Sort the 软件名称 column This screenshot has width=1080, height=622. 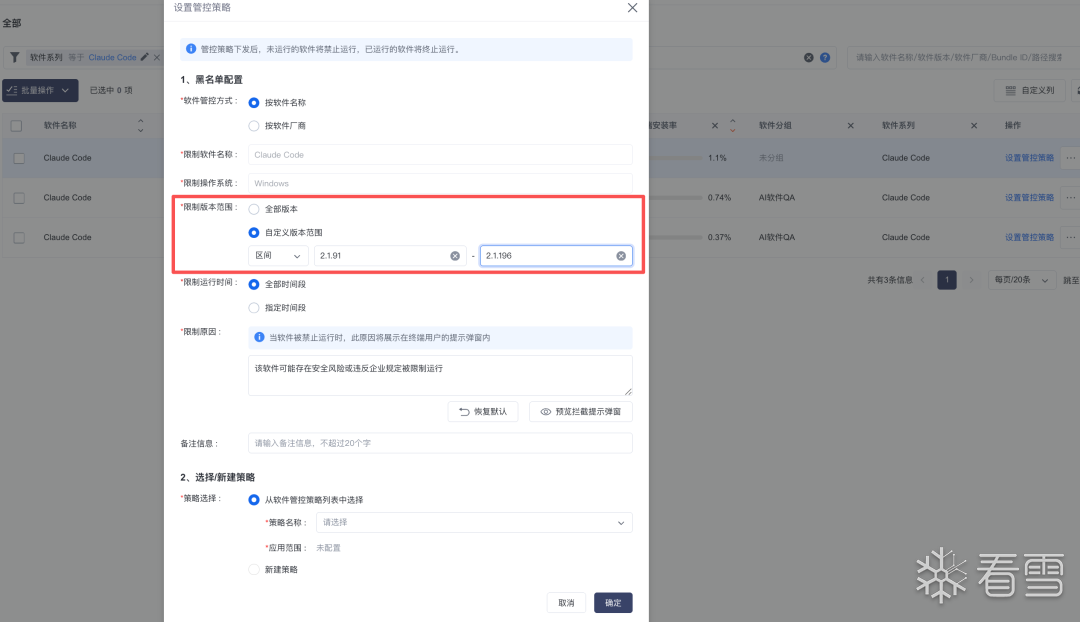(x=141, y=125)
